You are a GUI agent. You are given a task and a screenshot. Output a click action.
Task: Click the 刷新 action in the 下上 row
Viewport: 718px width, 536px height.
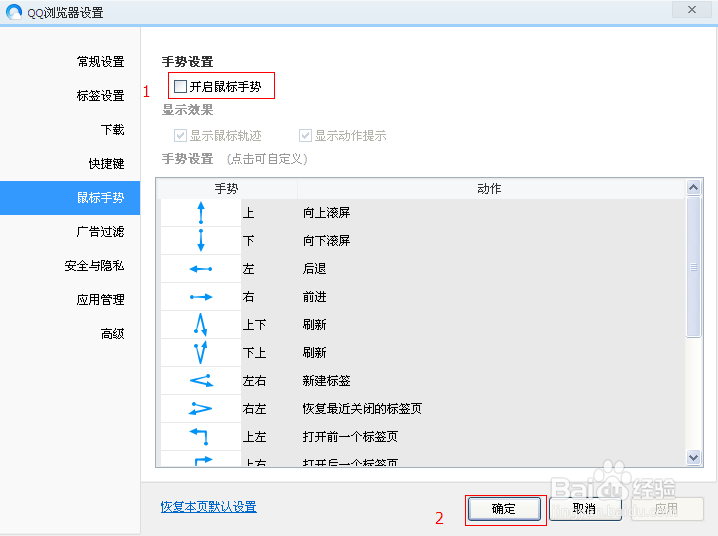pyautogui.click(x=314, y=353)
